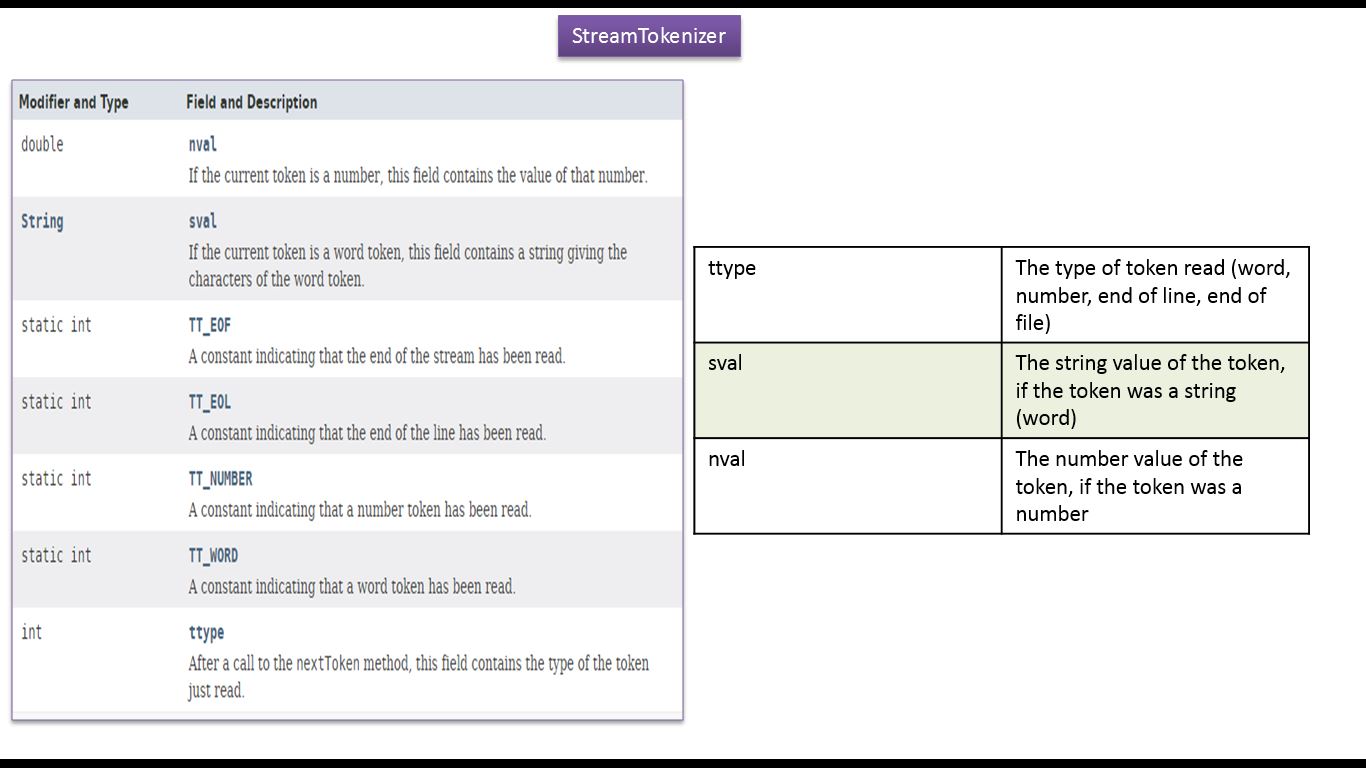Select the nval cell in right table
The width and height of the screenshot is (1366, 768).
tap(847, 485)
